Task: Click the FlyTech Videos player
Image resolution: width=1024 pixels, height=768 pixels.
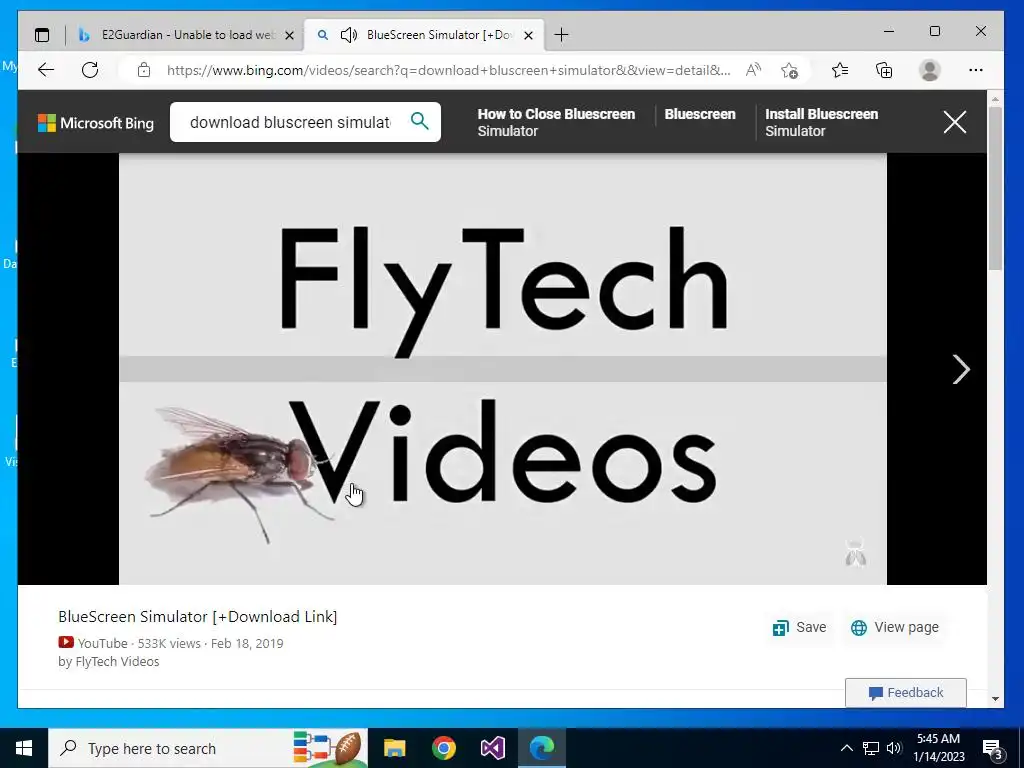Action: coord(503,369)
